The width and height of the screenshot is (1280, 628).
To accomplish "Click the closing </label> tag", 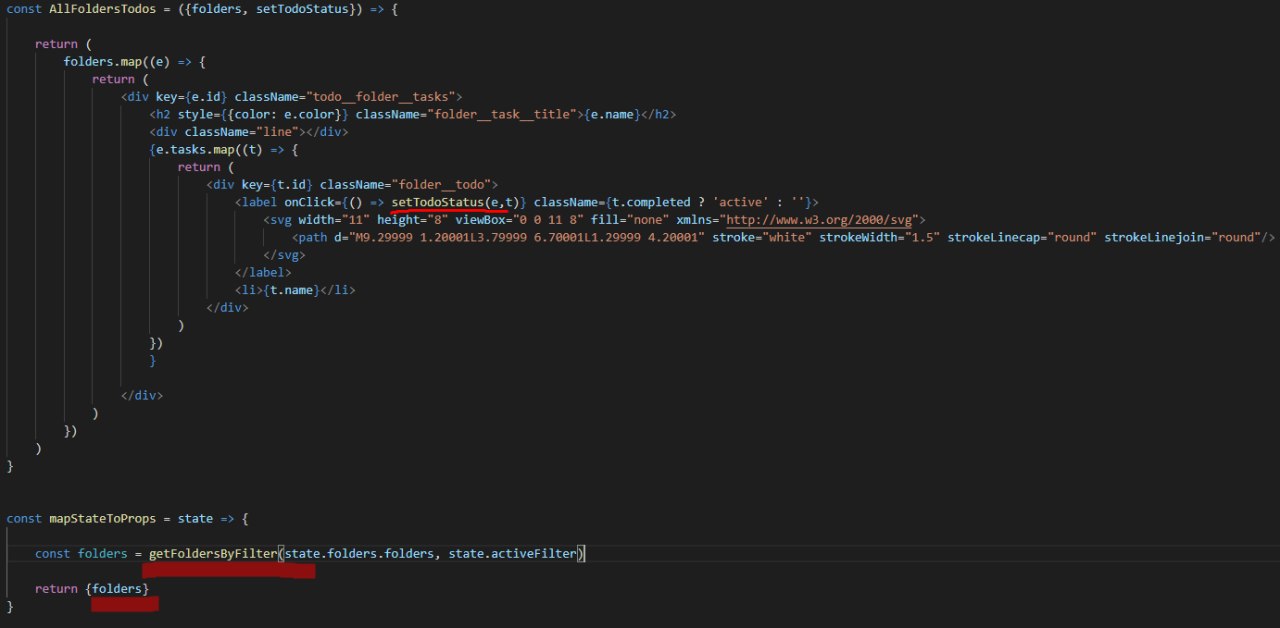I will (263, 273).
